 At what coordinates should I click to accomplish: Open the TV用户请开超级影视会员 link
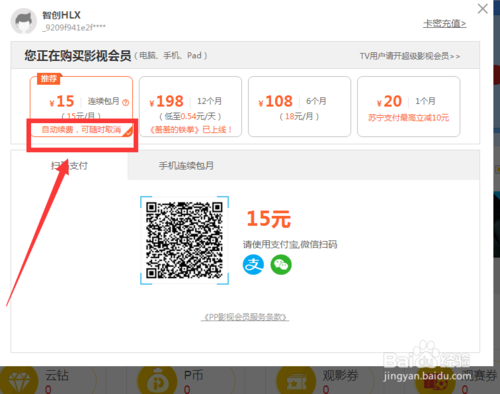pos(410,56)
